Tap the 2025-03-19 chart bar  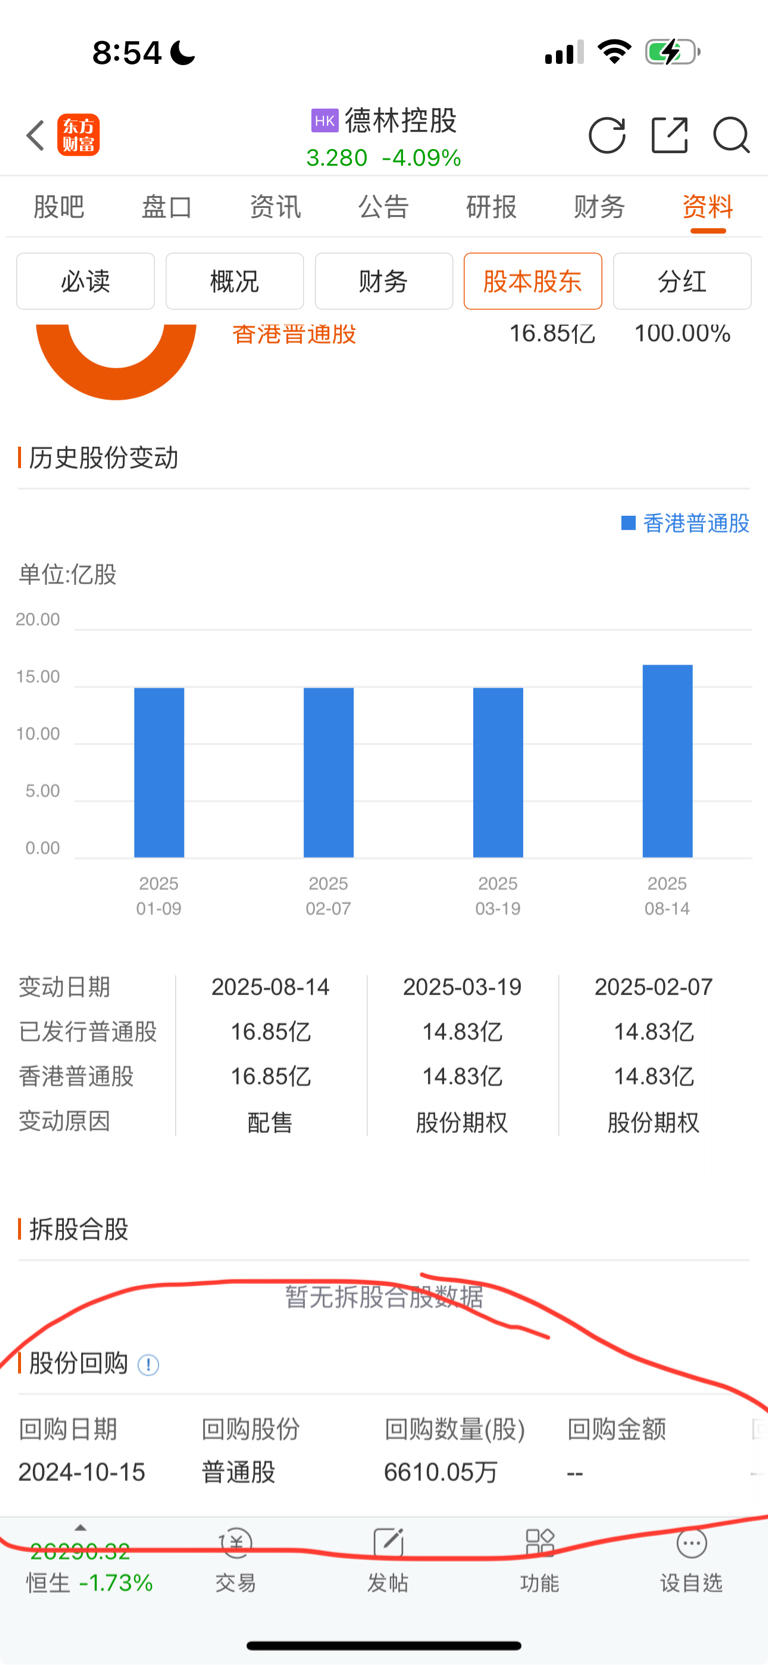[498, 772]
